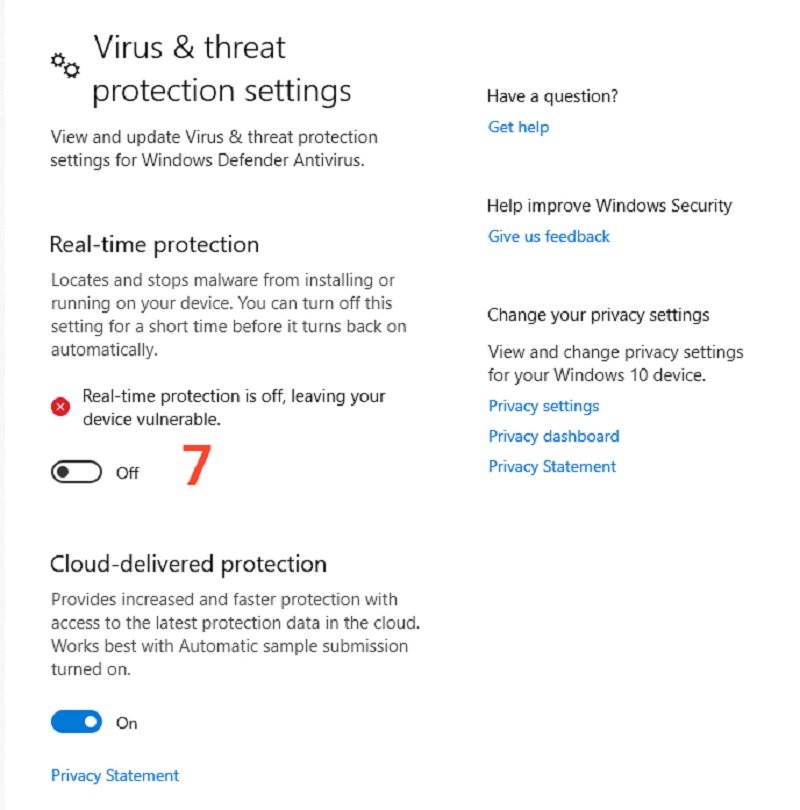This screenshot has width=800, height=810.
Task: Click the Have a question? heading
Action: 552,97
